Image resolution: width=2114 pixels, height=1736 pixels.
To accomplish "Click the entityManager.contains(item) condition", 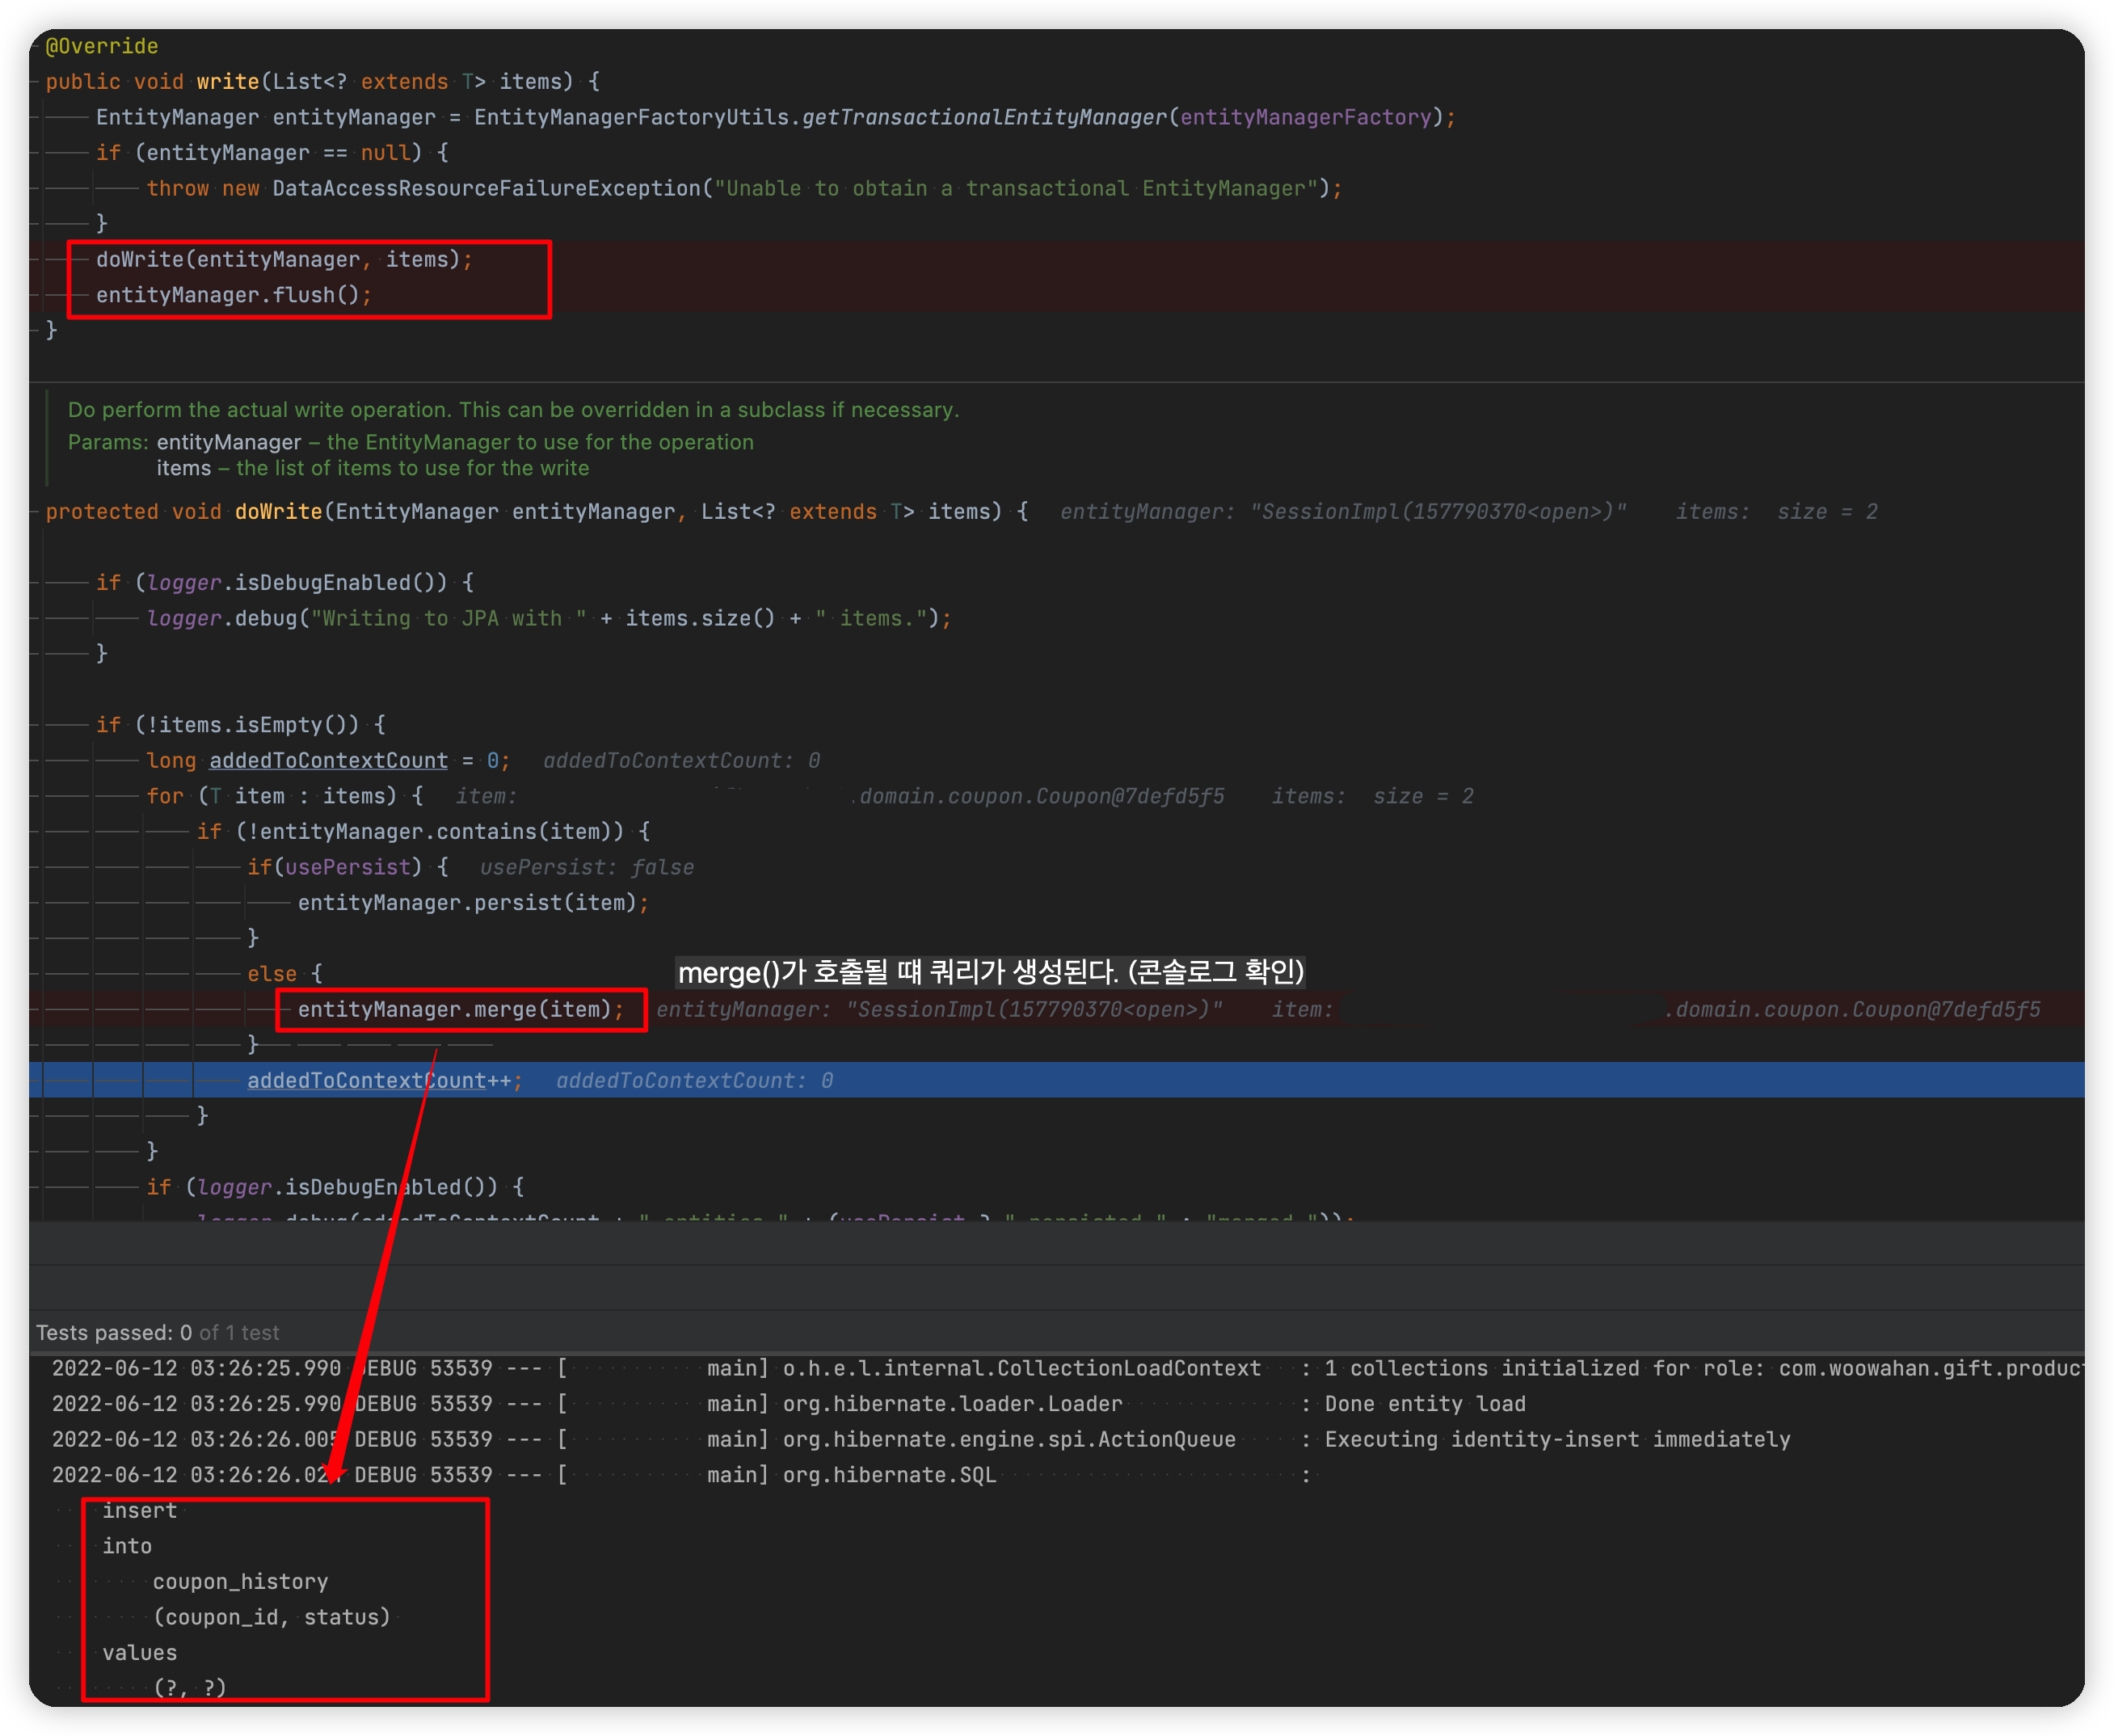I will tap(436, 832).
